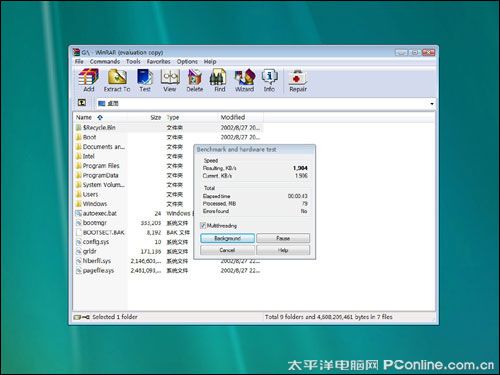The image size is (500, 375).
Task: Launch the Wizard tool
Action: [x=245, y=80]
